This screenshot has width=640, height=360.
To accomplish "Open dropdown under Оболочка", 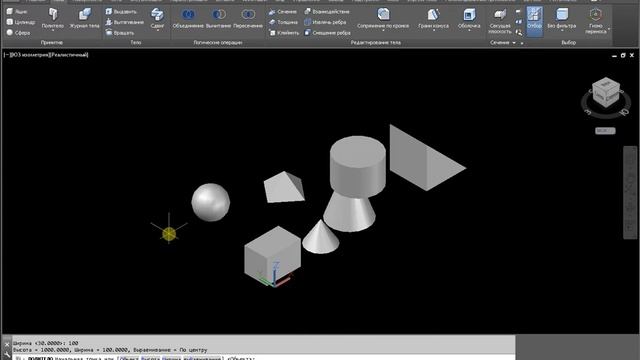I will [469, 31].
